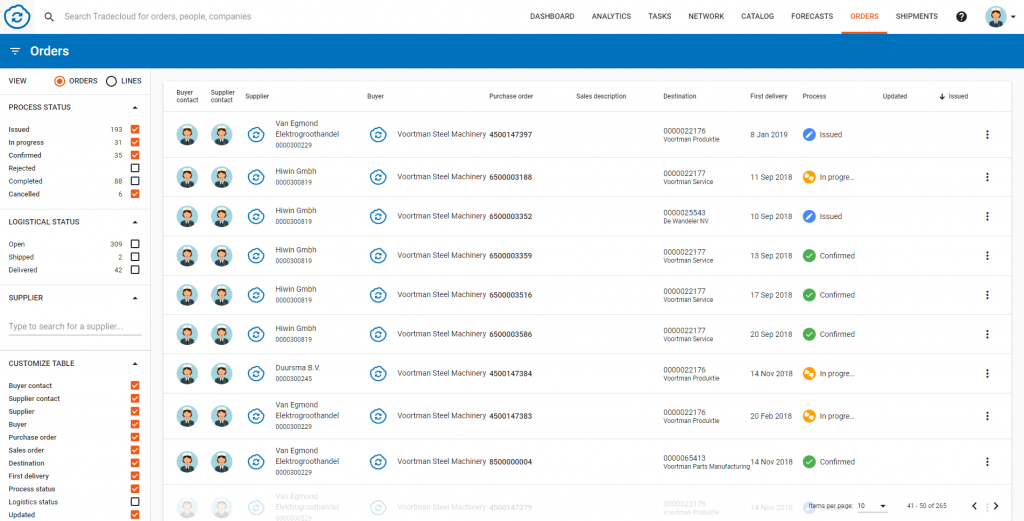Click In progress status icon for order 6500003188
Viewport: 1024px width, 521px height.
(809, 177)
